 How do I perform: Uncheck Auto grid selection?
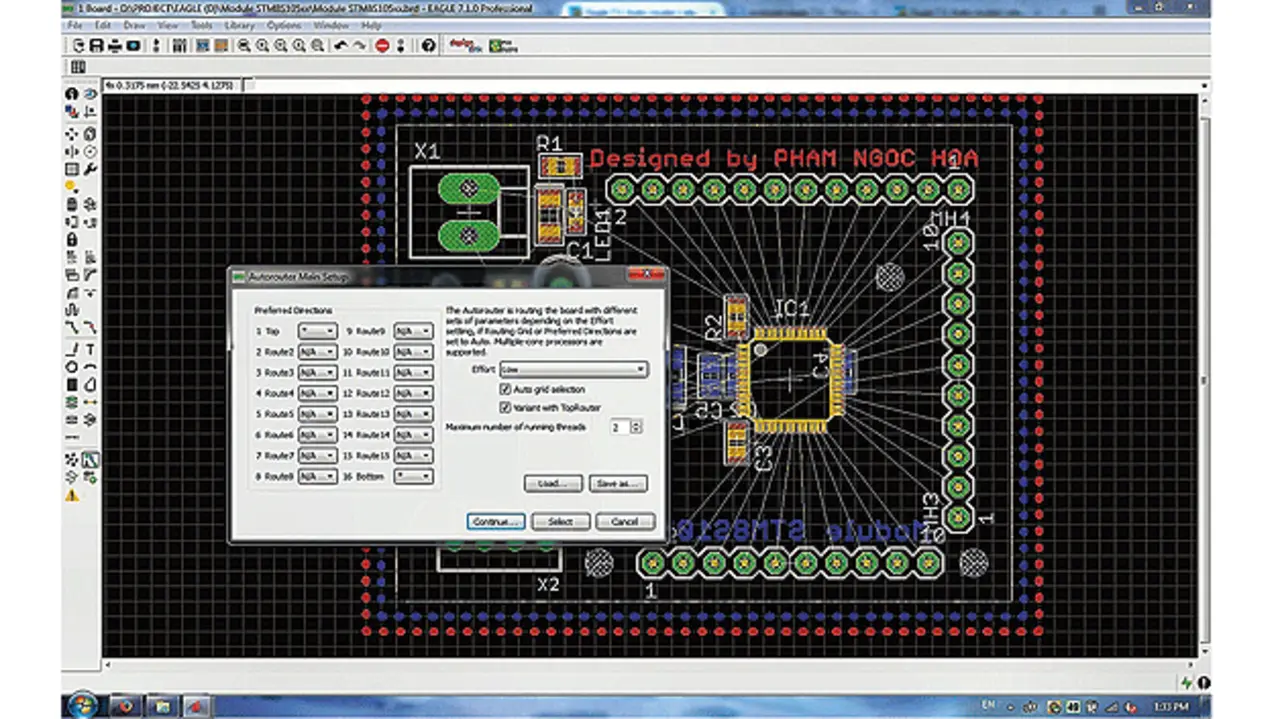[505, 389]
